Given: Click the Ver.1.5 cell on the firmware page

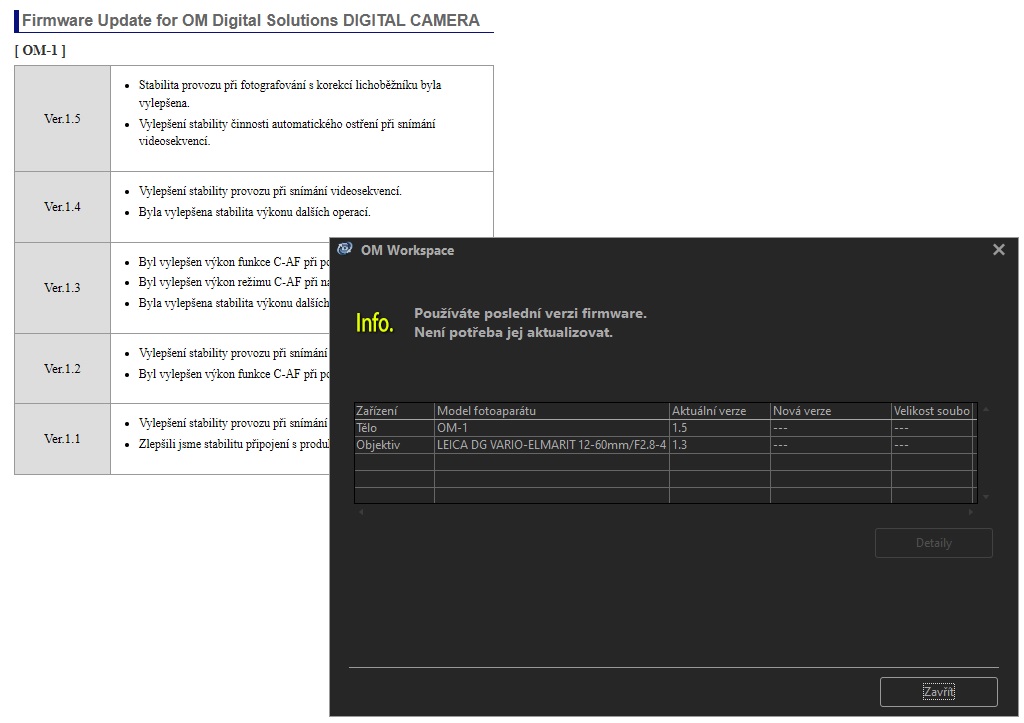Looking at the screenshot, I should pos(62,119).
